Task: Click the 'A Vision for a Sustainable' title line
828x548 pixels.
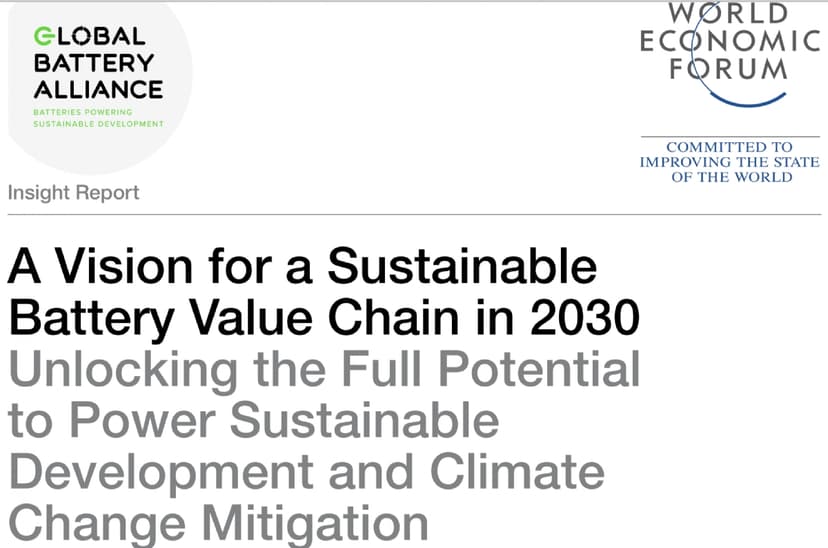Action: pos(302,268)
